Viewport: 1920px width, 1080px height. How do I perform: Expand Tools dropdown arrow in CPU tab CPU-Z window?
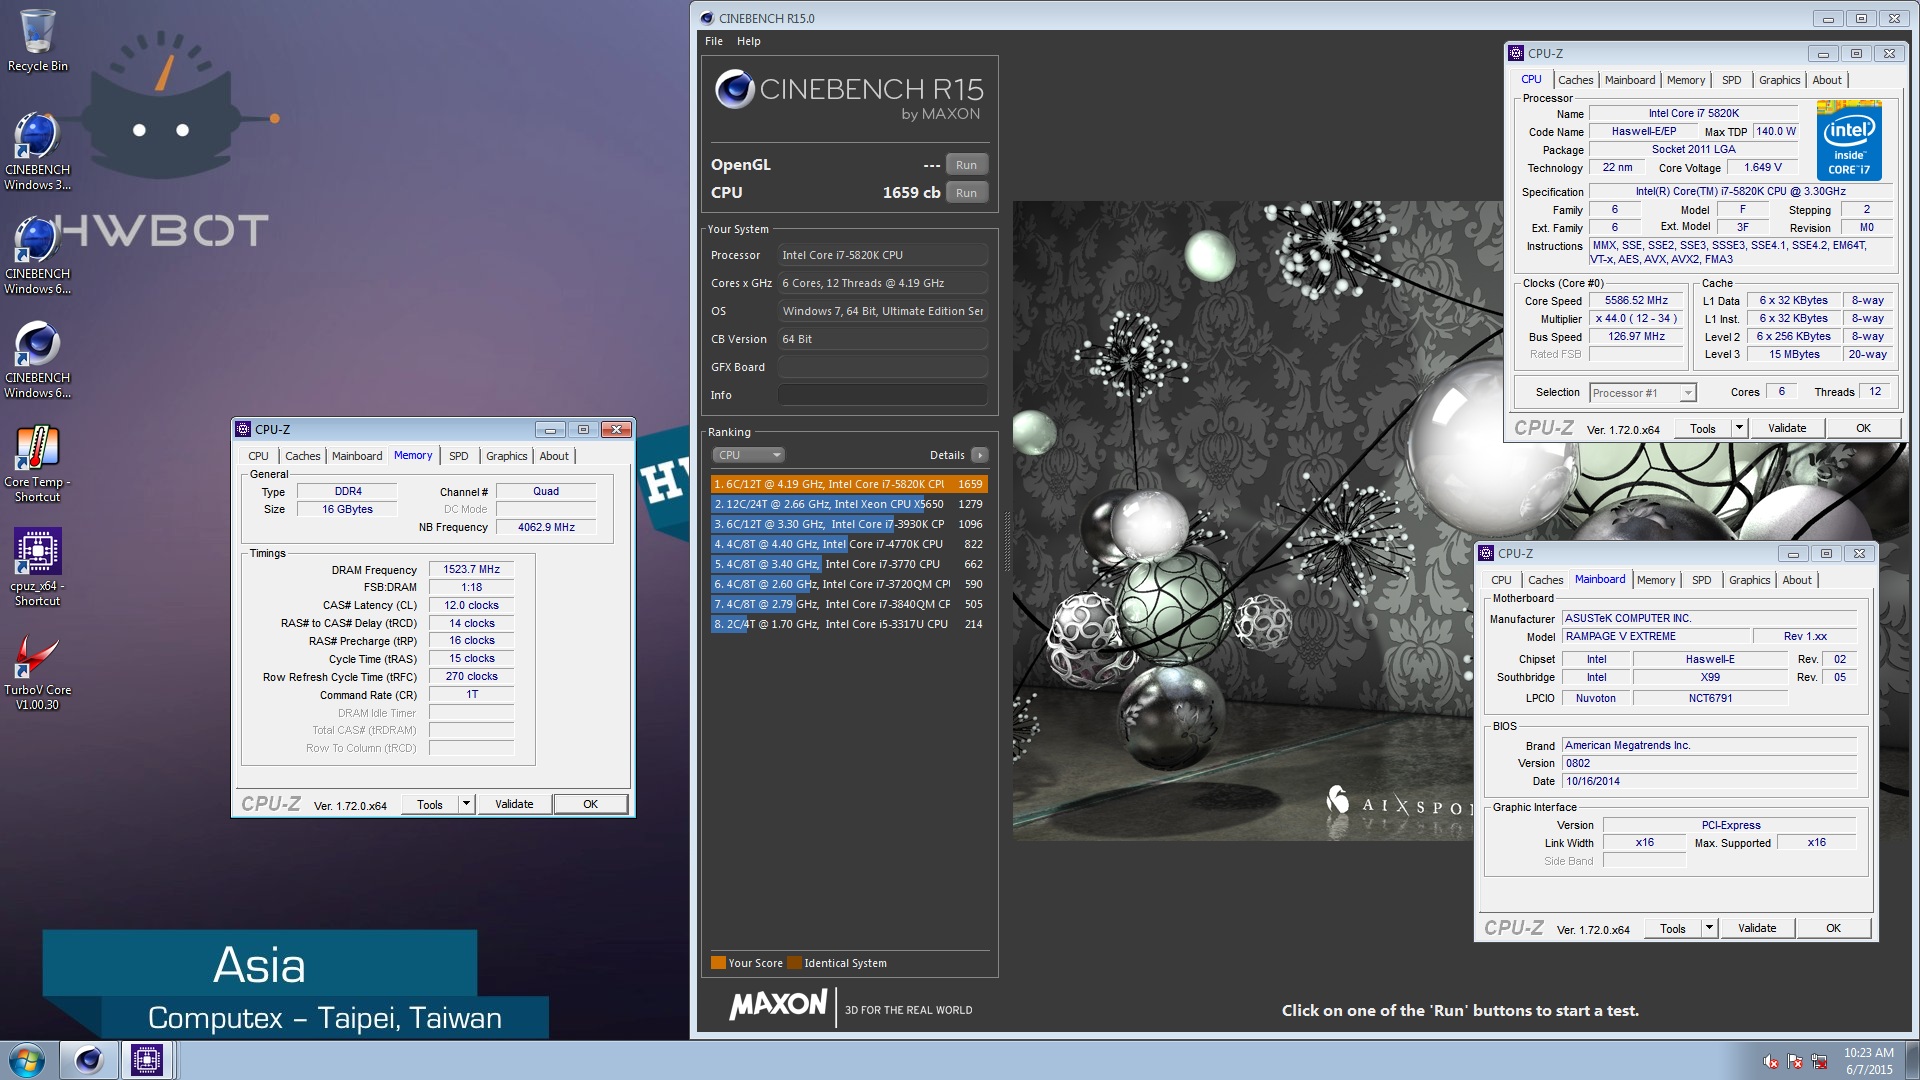[x=1739, y=428]
